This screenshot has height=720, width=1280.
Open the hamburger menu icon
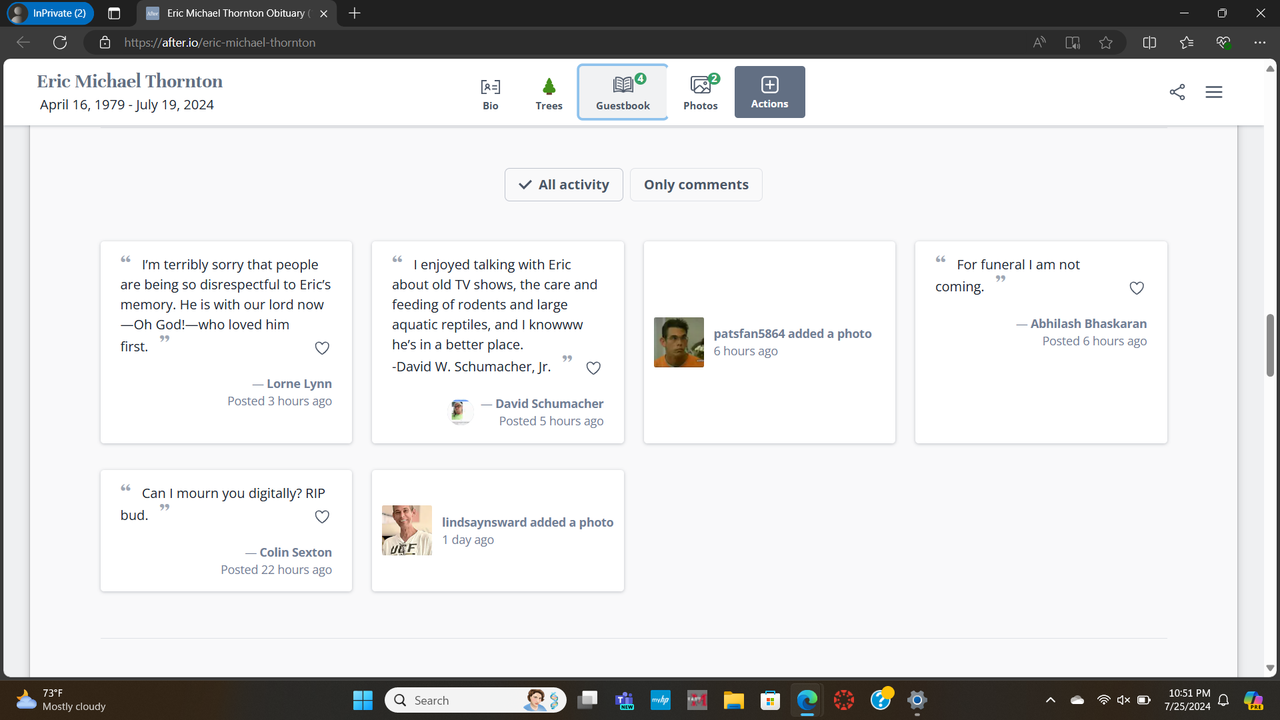[1214, 91]
